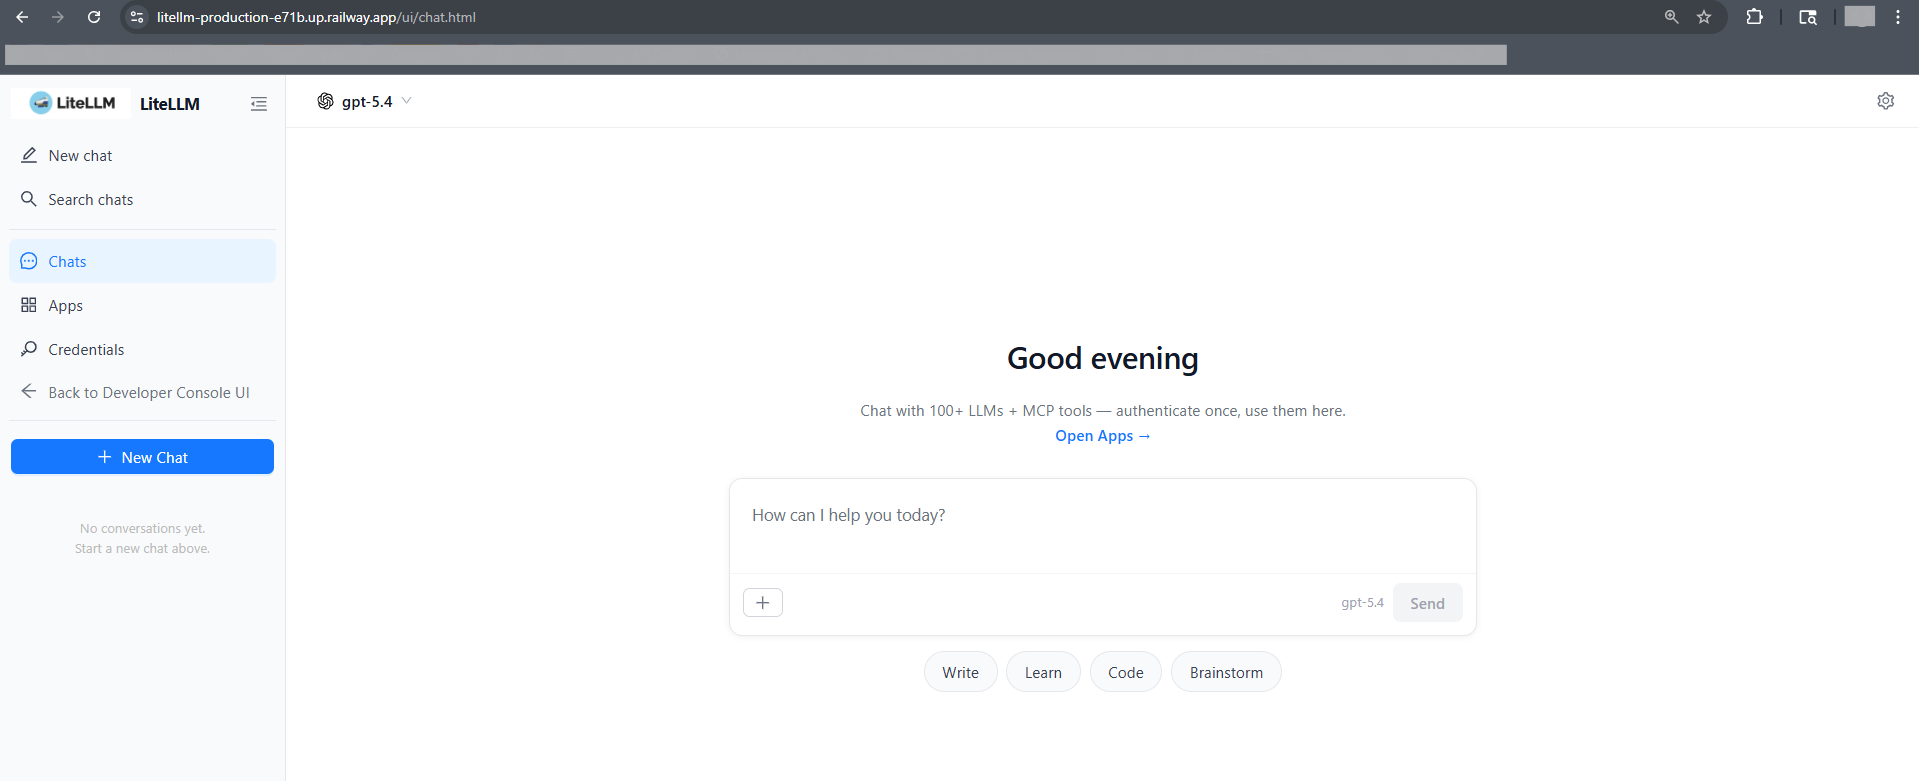
Task: Go Back to Developer Console UI
Action: click(143, 392)
